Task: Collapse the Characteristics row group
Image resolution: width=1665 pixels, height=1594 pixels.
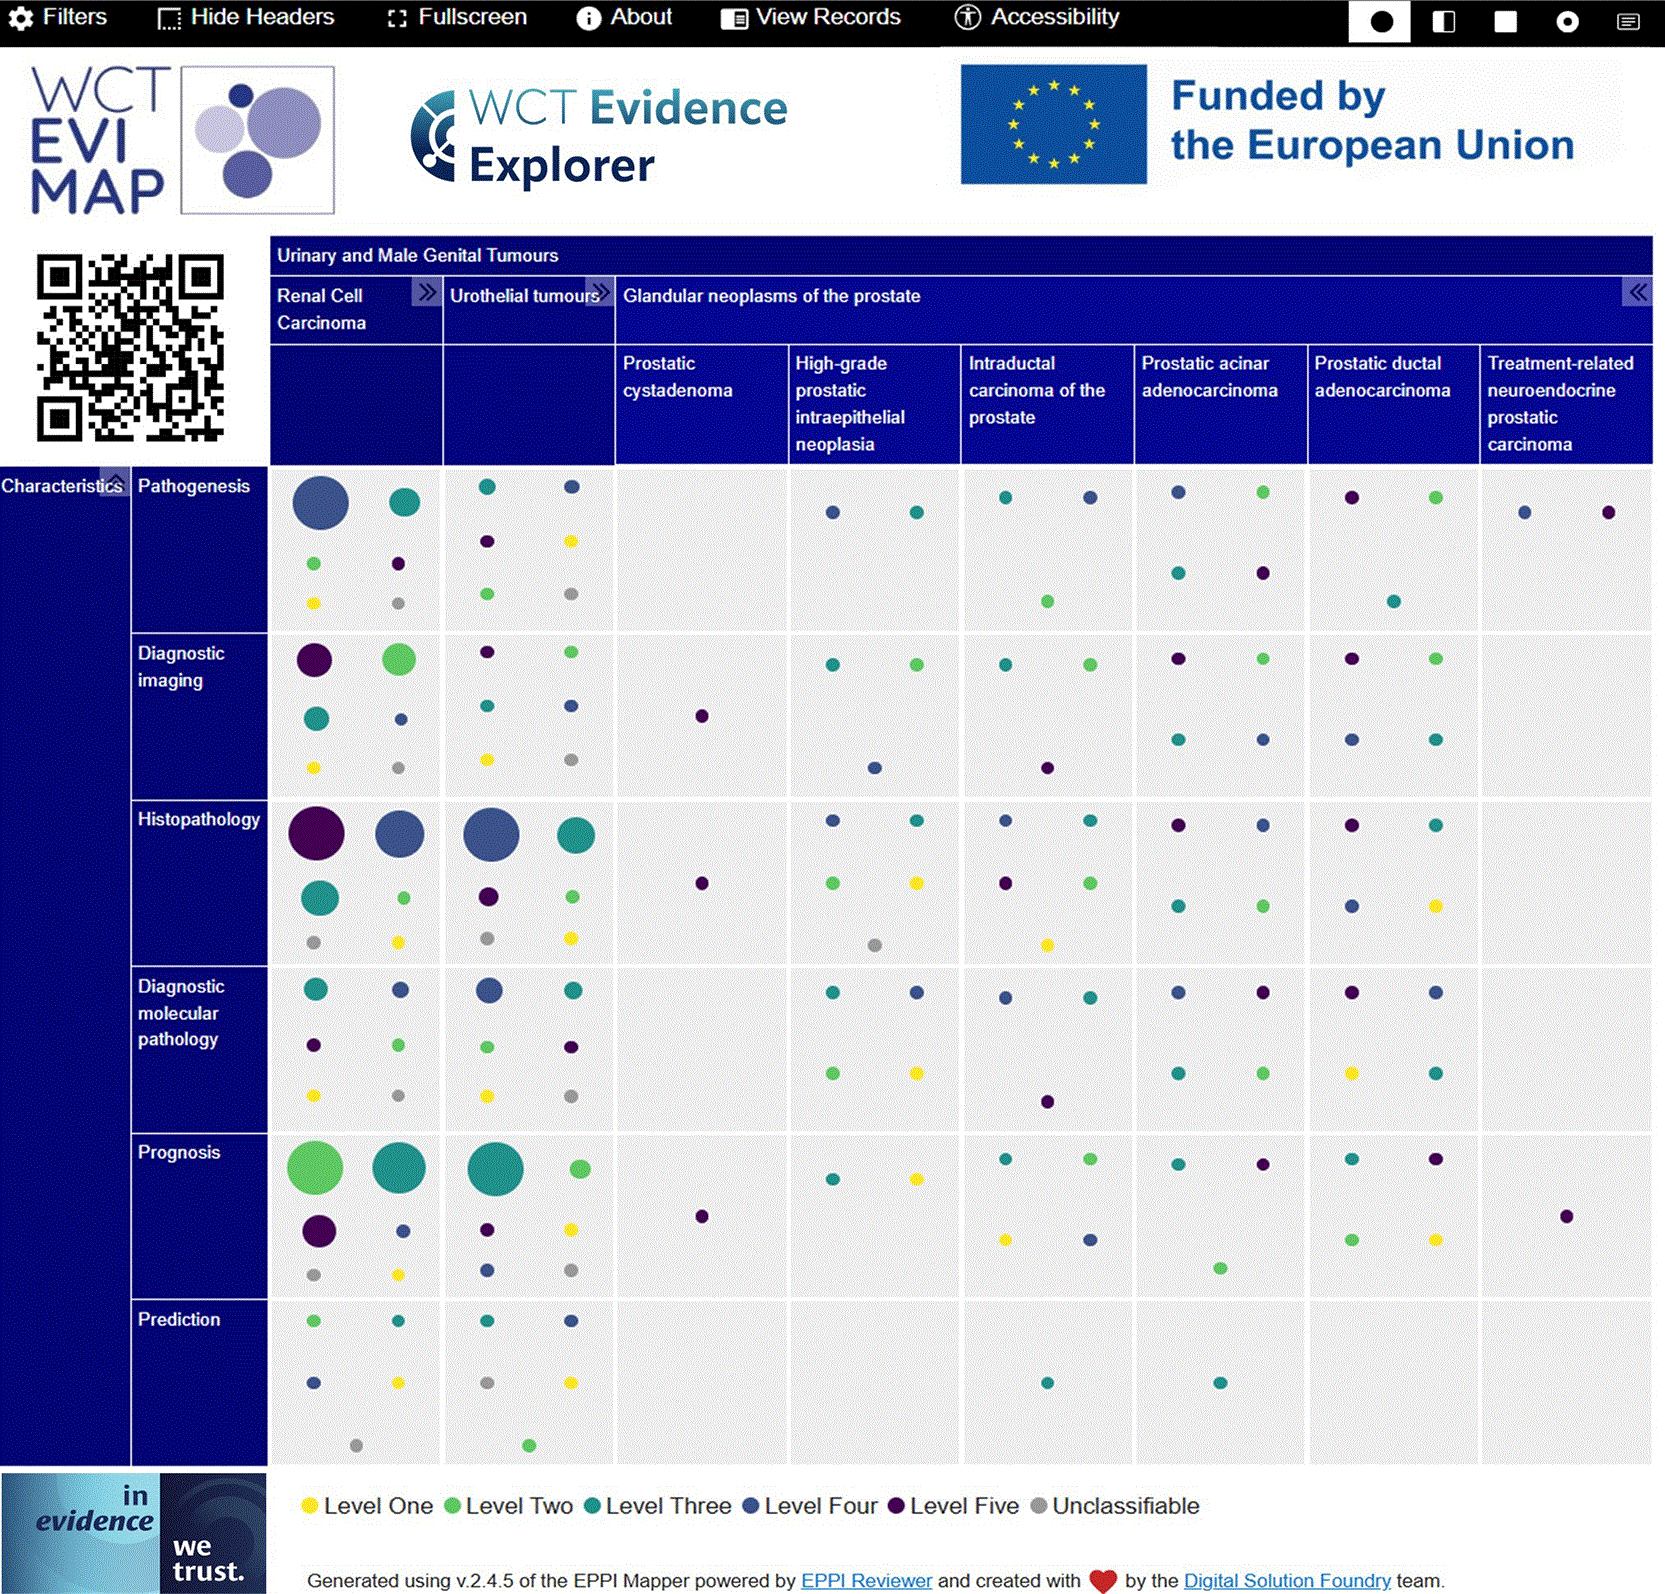Action: (x=115, y=481)
